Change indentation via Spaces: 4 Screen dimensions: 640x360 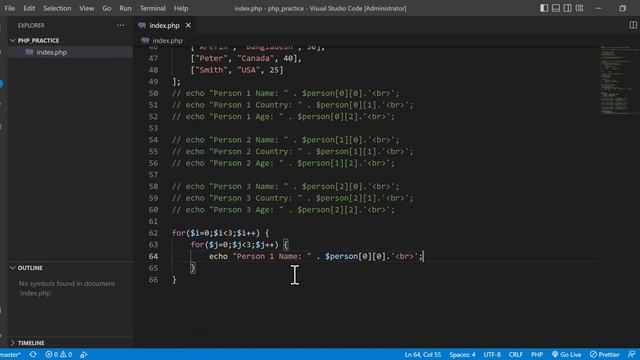[462, 355]
